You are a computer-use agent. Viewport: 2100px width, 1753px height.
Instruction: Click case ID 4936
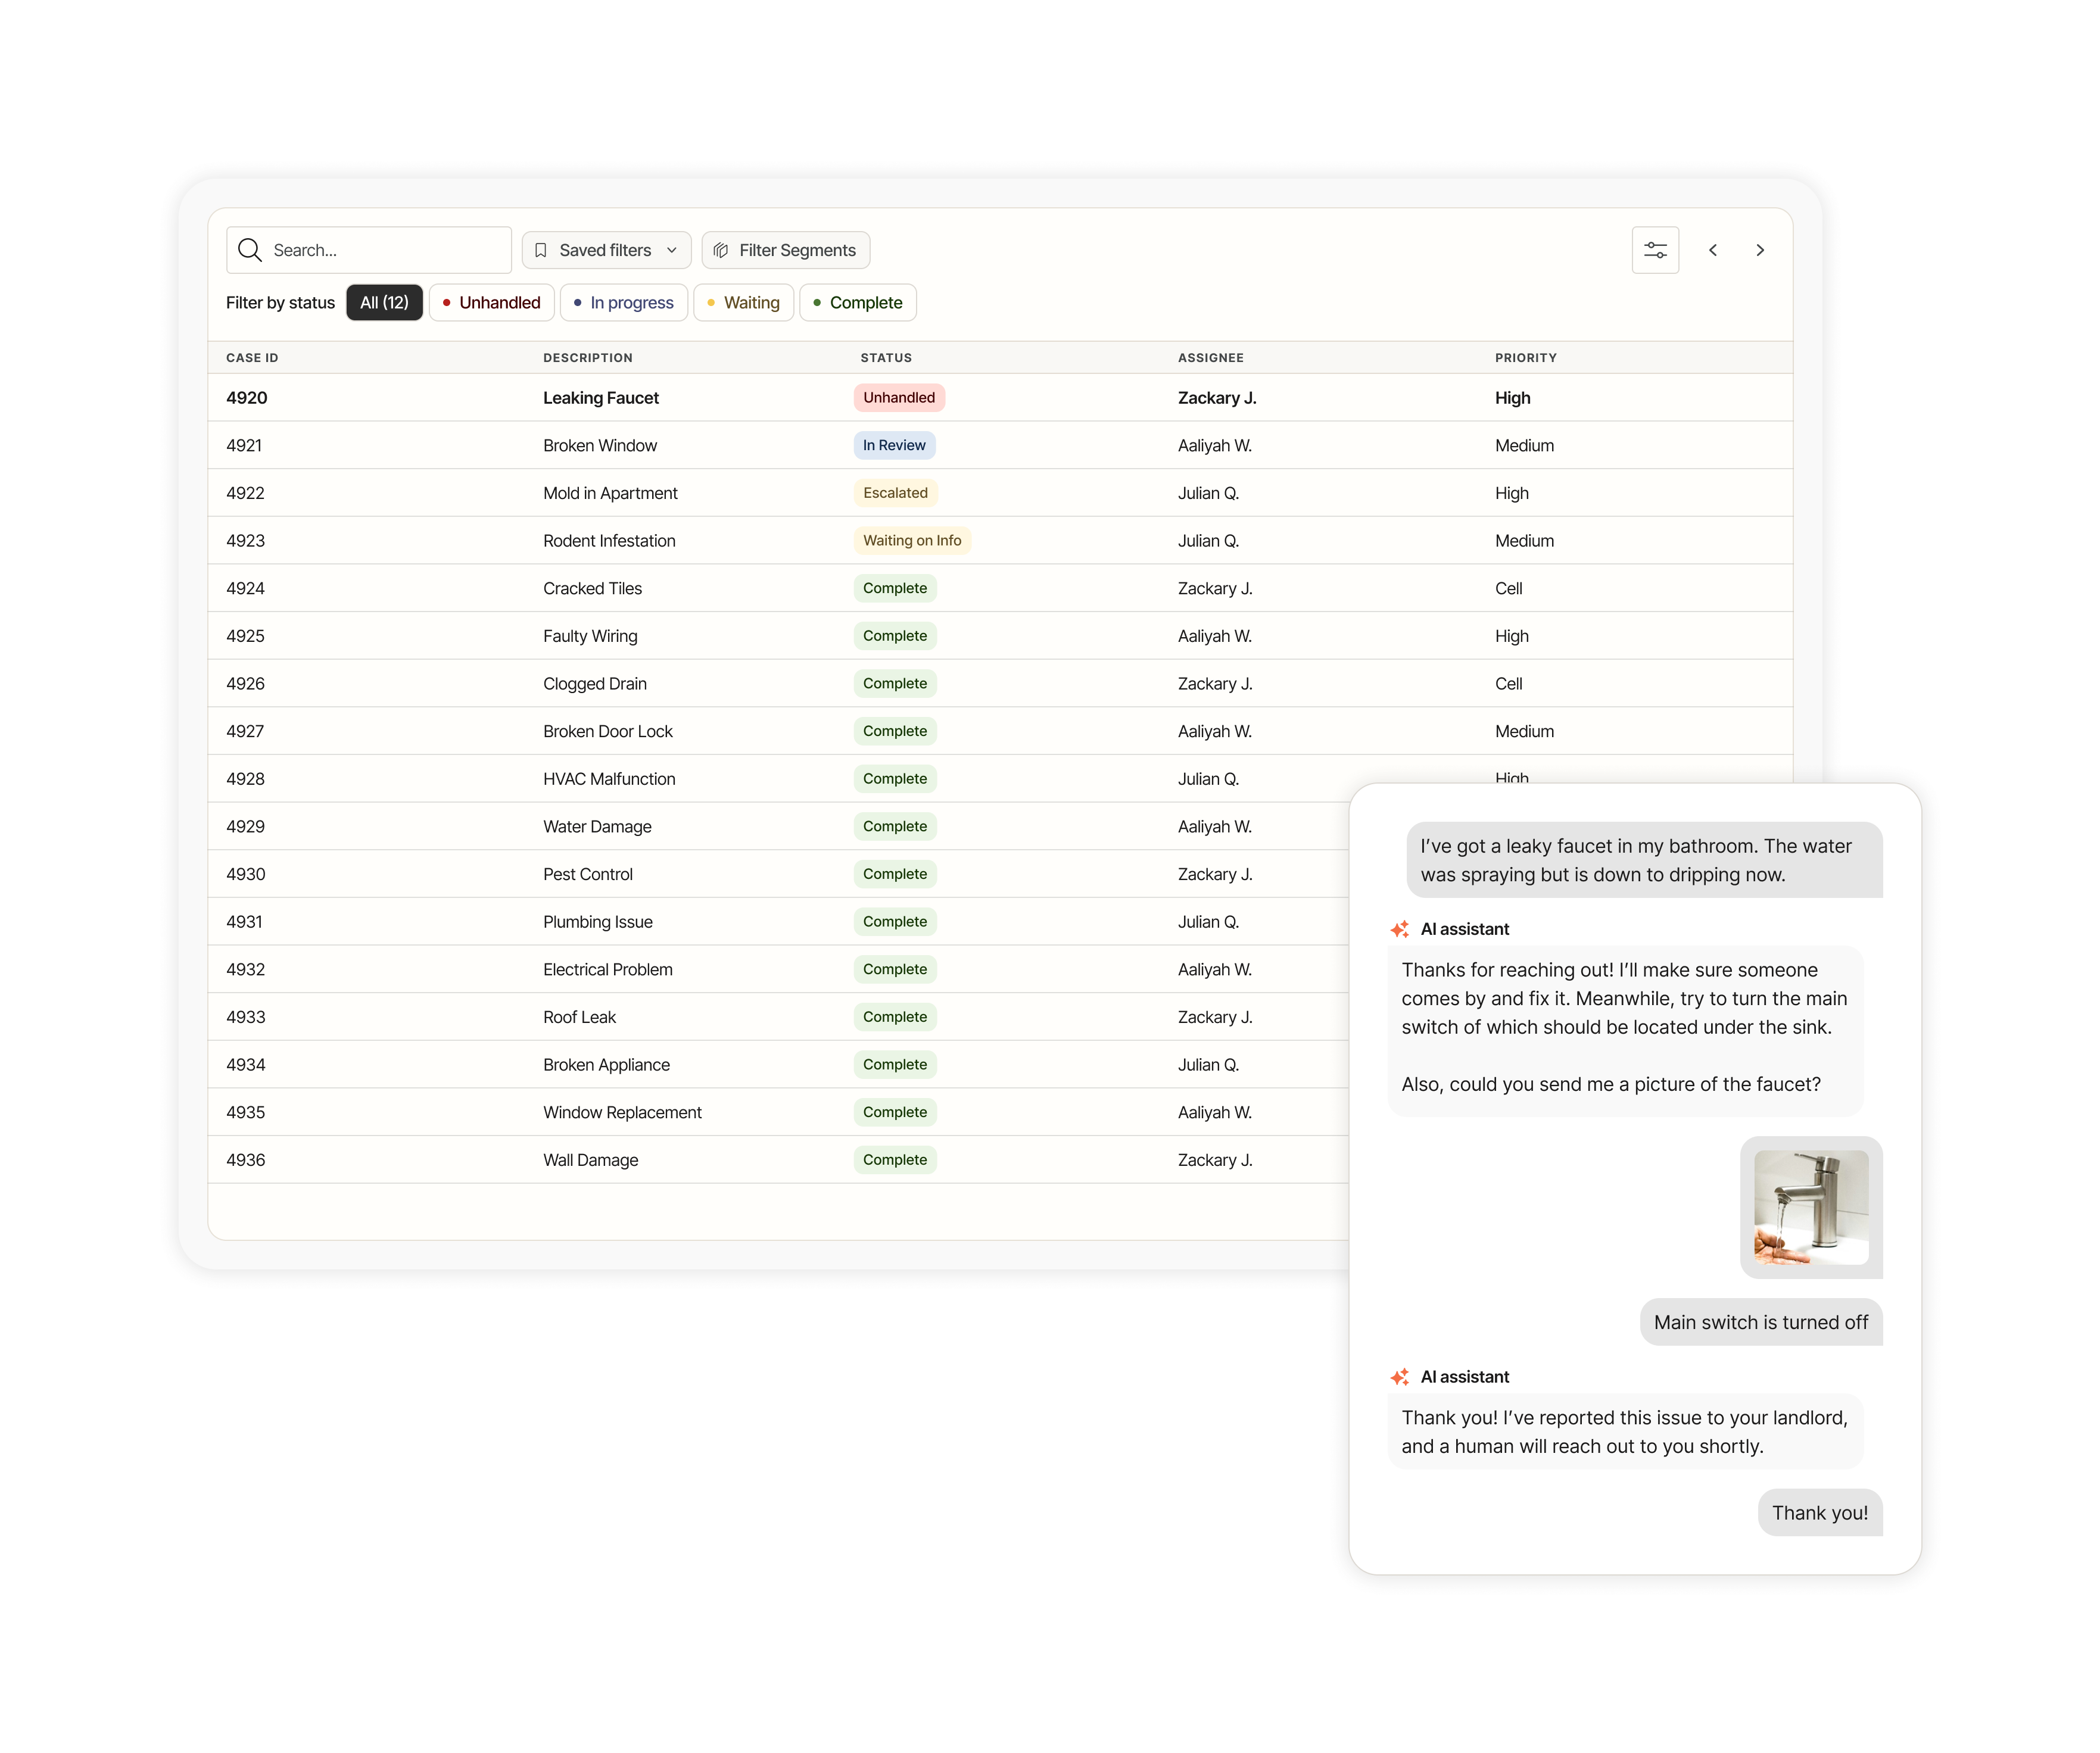245,1160
